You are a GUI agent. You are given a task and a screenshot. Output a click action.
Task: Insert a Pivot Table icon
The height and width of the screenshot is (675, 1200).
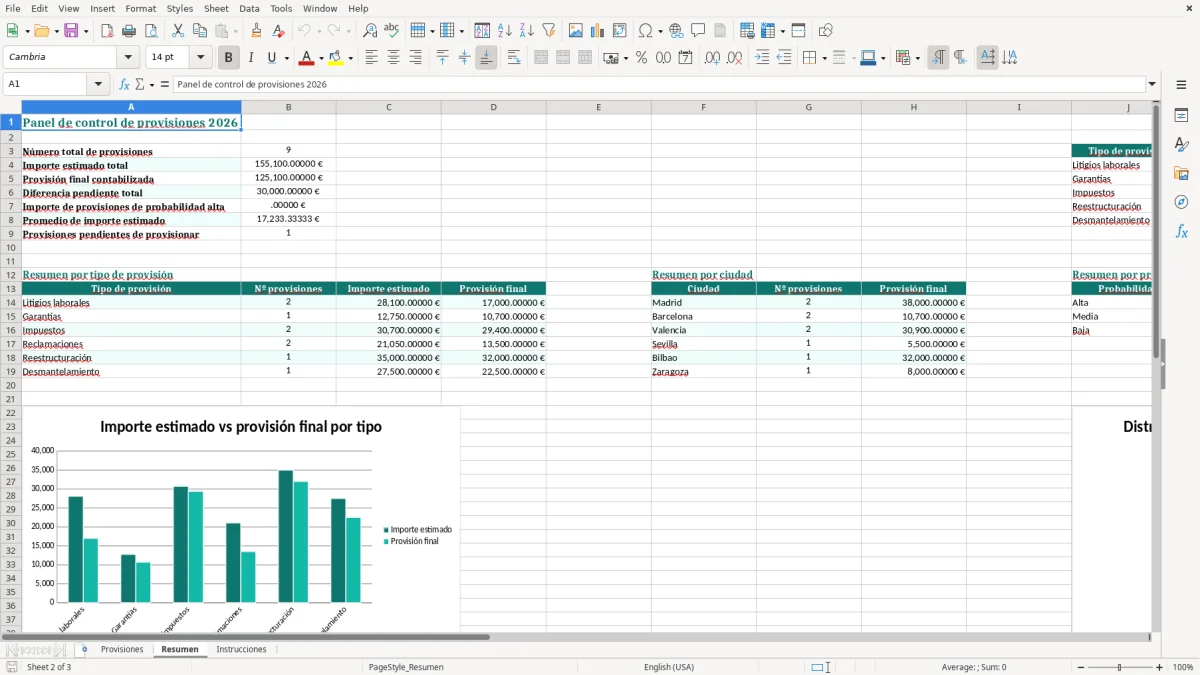tap(620, 31)
